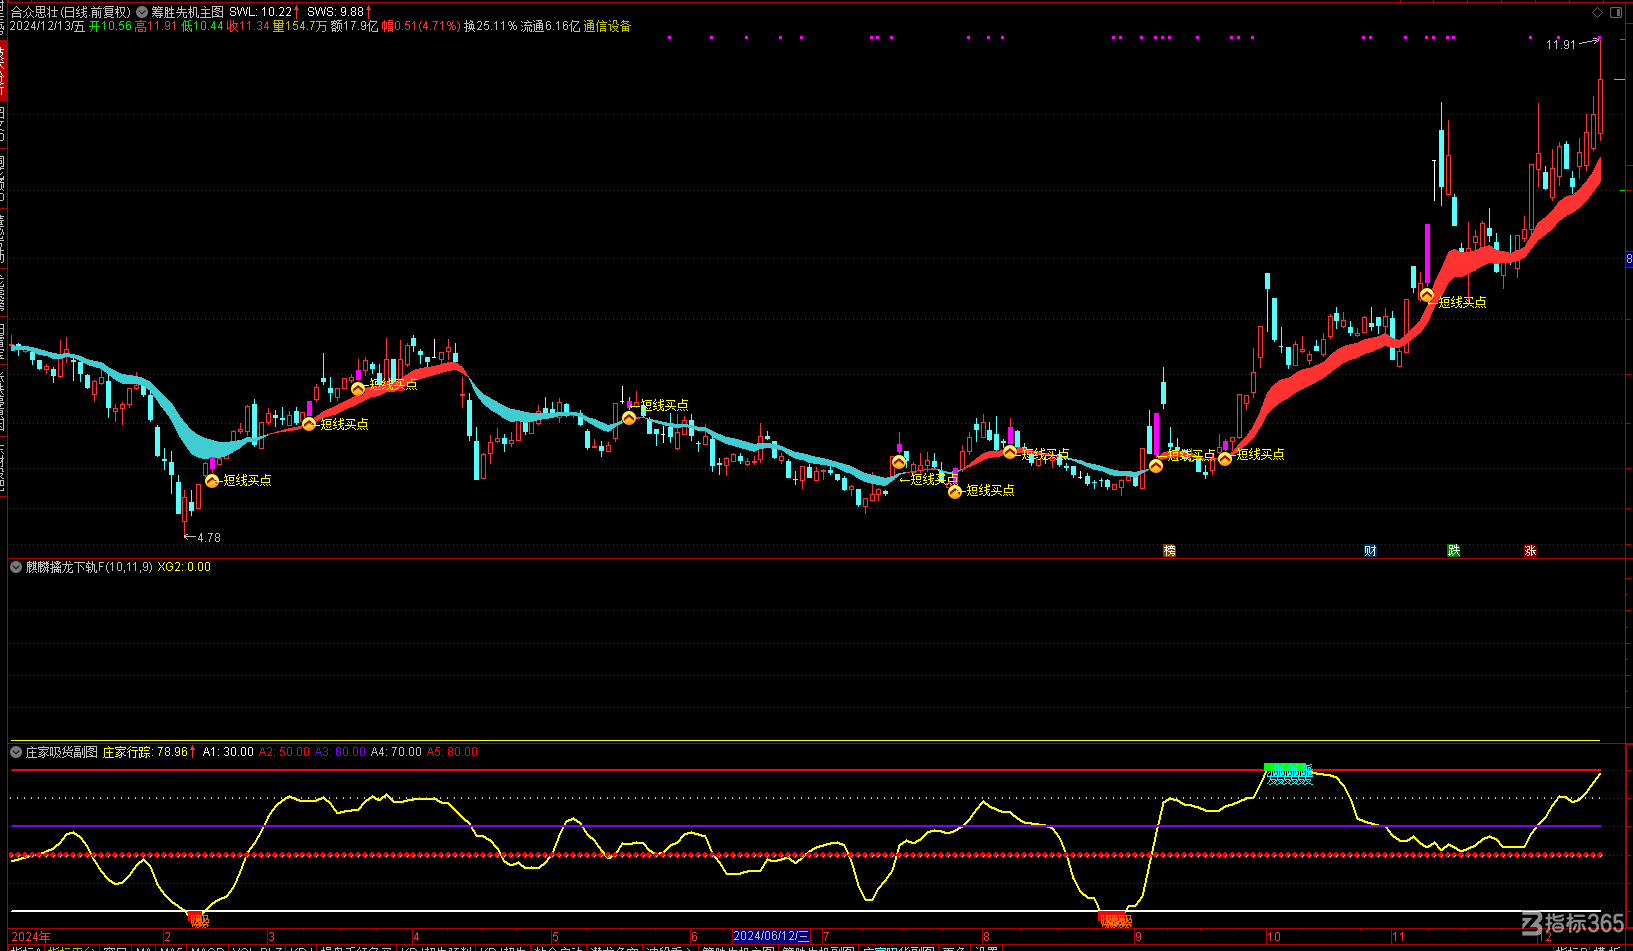Collapse the 筹胜先机主图 indicator arrow icon

pyautogui.click(x=142, y=12)
